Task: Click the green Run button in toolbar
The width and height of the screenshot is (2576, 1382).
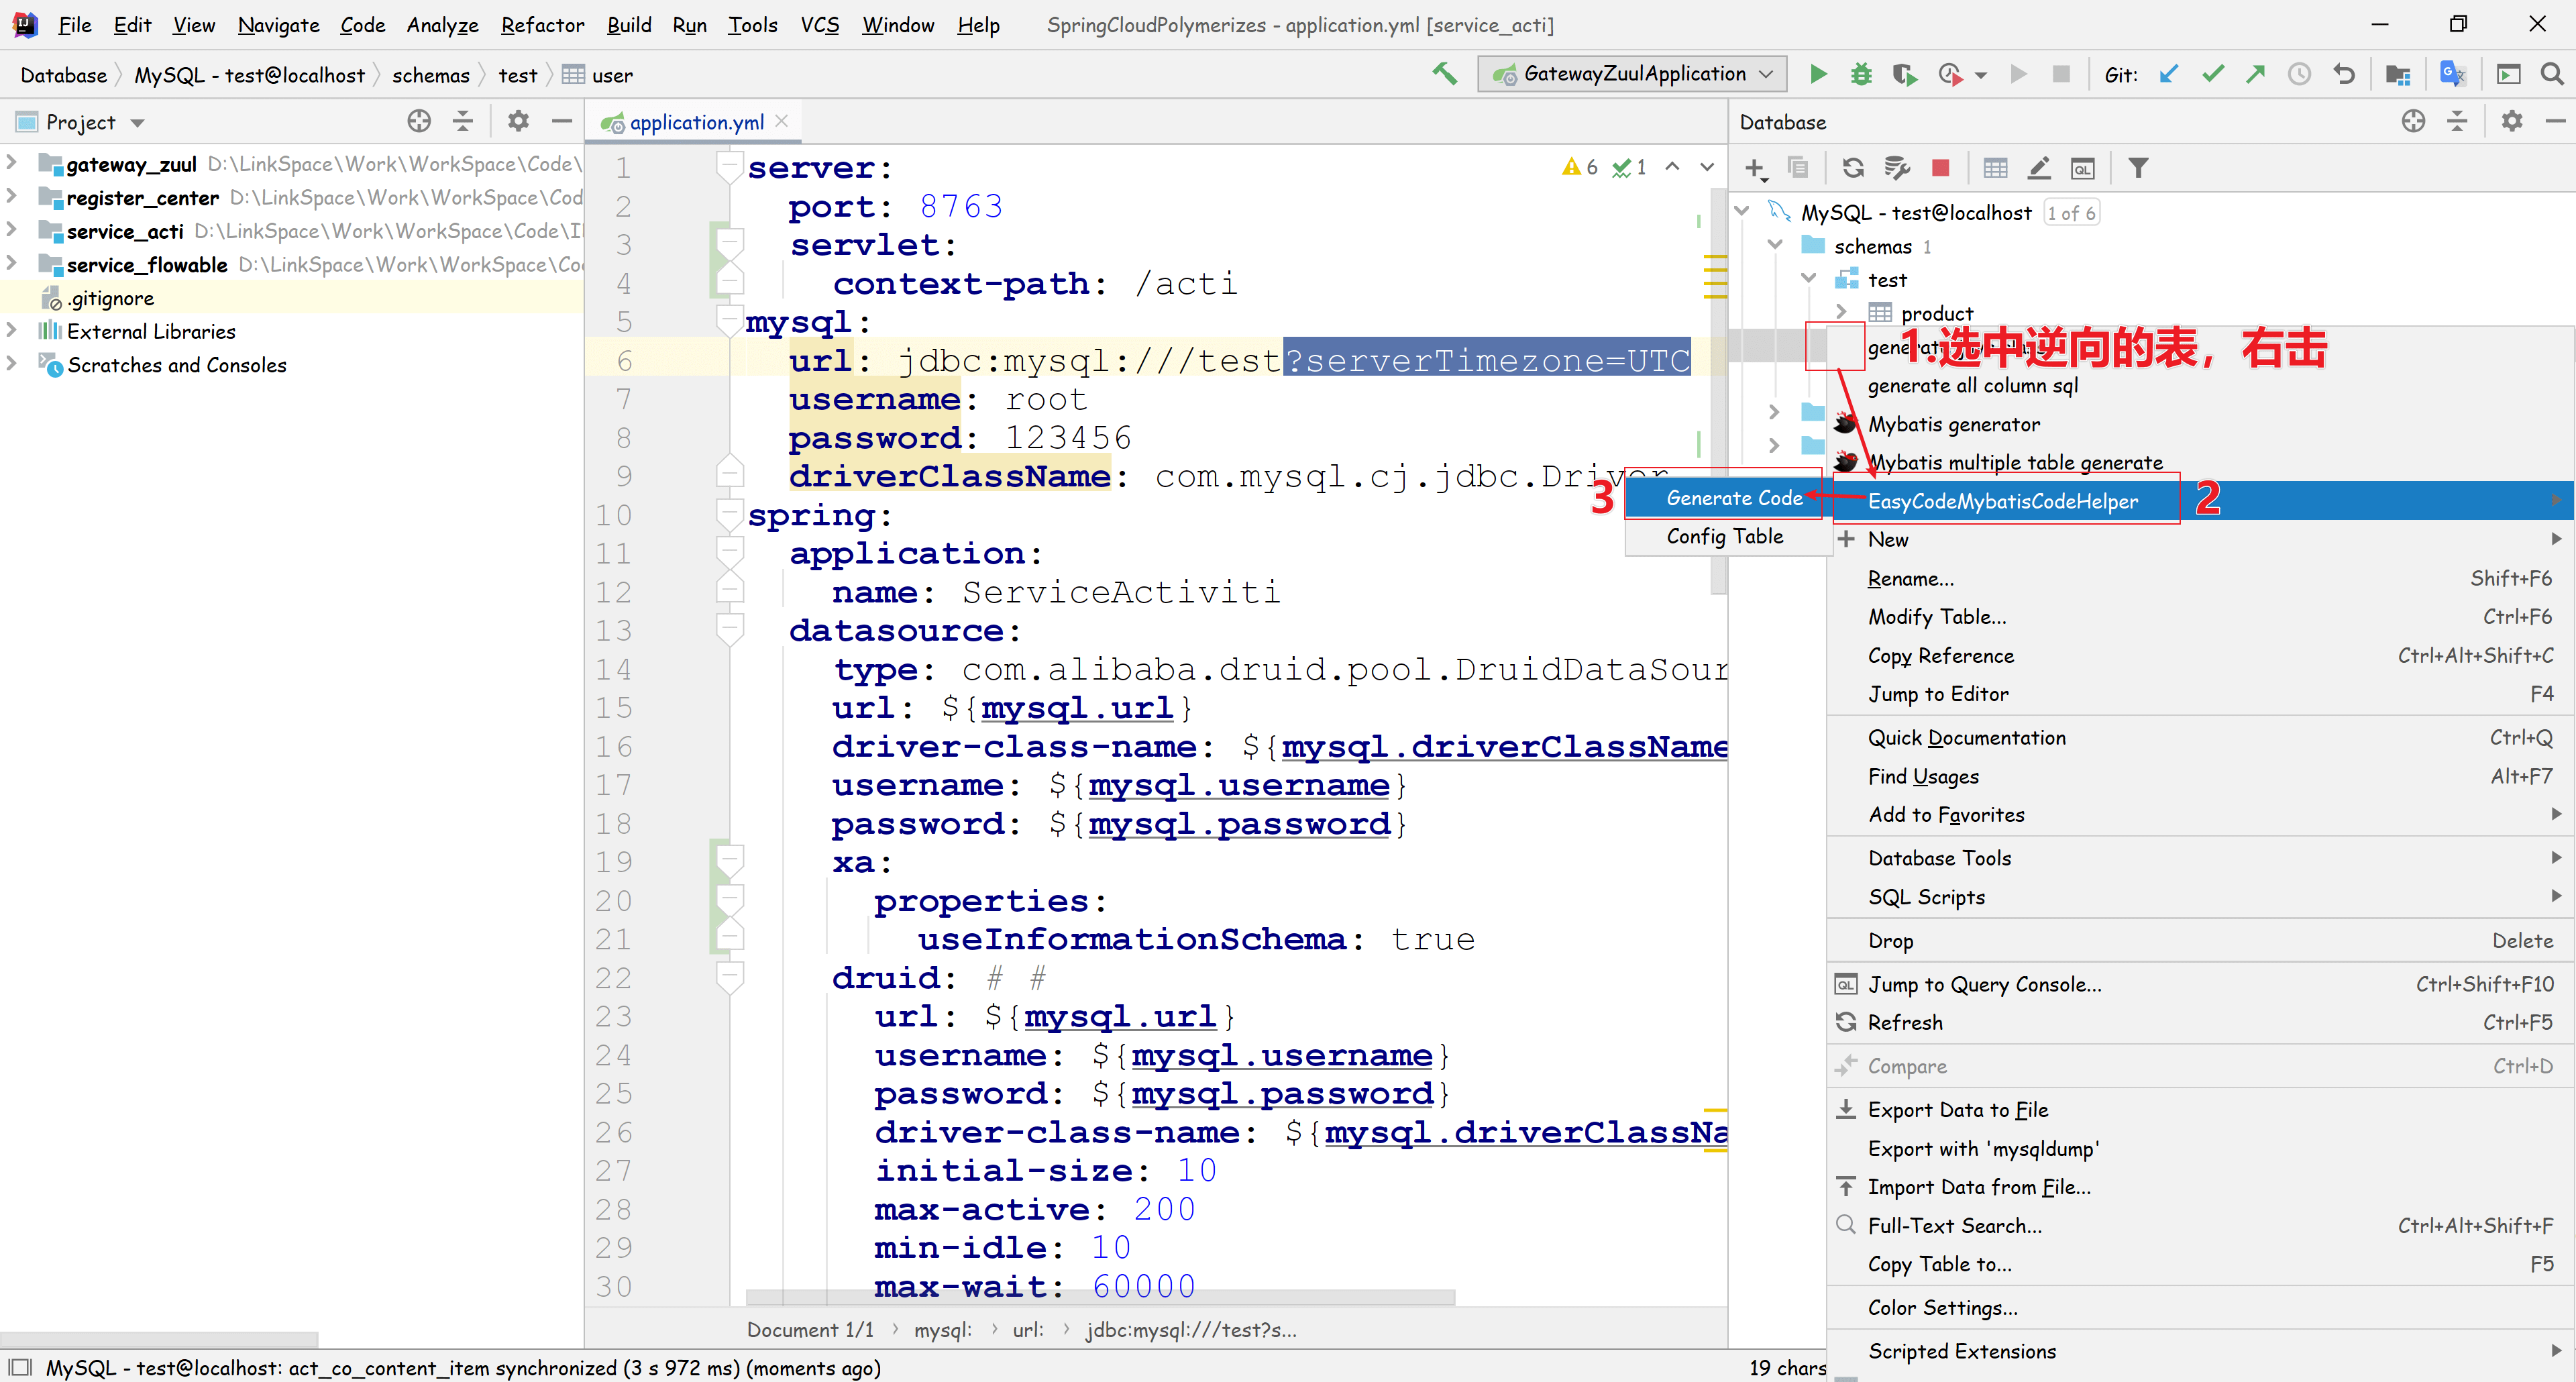Action: click(1818, 74)
